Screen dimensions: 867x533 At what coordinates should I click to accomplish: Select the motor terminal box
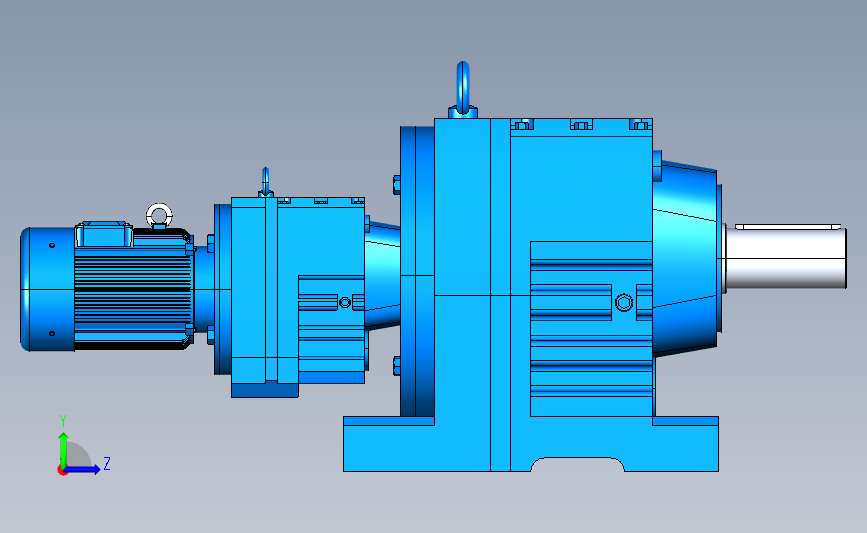pyautogui.click(x=104, y=234)
